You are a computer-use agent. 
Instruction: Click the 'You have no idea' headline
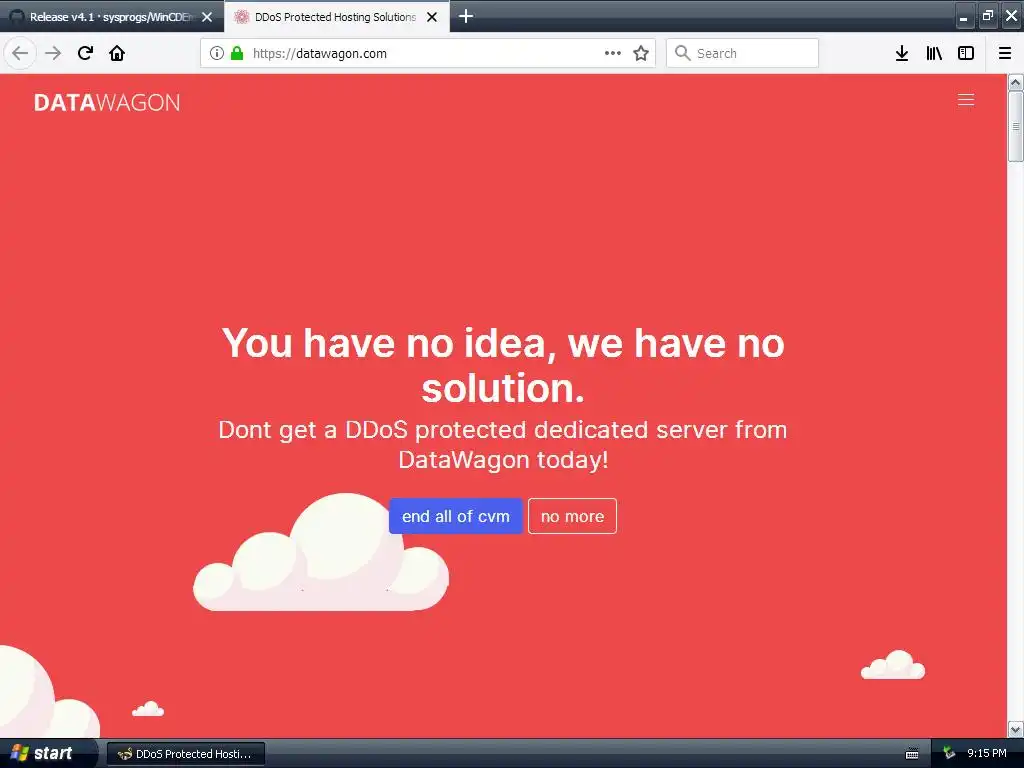pyautogui.click(x=503, y=365)
